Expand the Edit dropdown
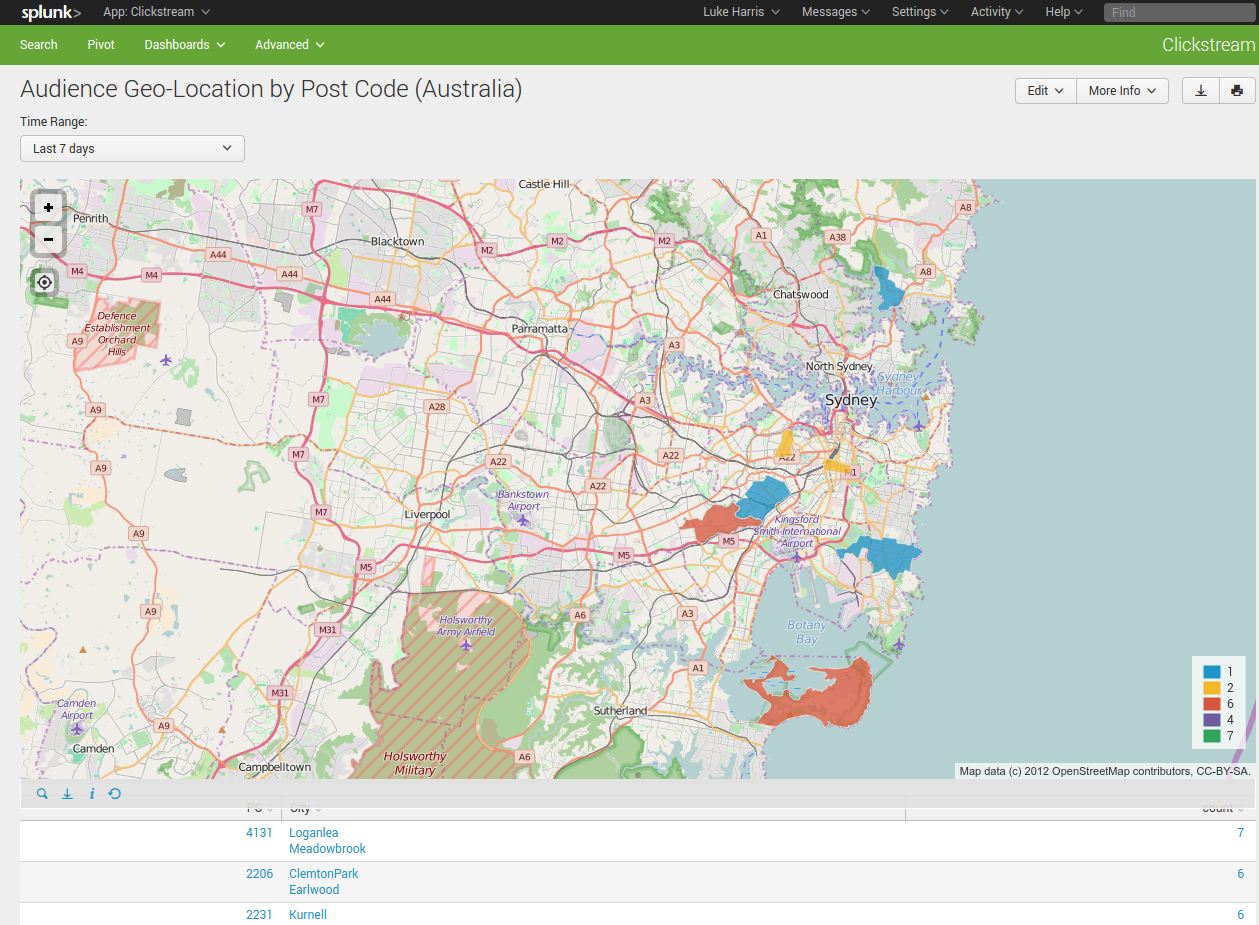The image size is (1259, 925). point(1045,91)
